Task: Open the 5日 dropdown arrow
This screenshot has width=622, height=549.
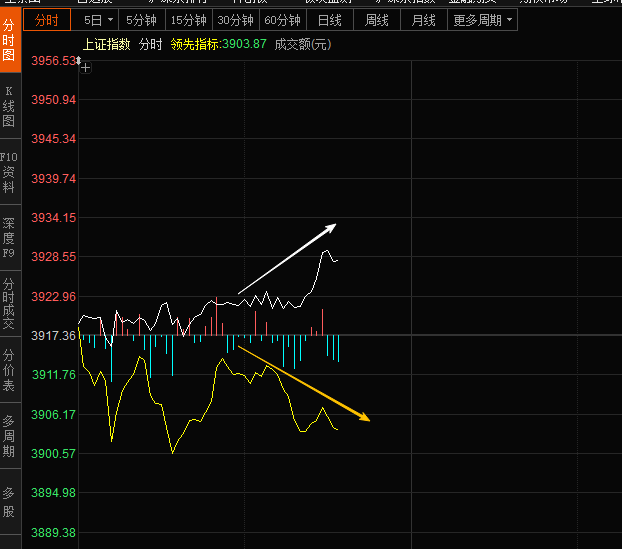Action: (x=109, y=20)
